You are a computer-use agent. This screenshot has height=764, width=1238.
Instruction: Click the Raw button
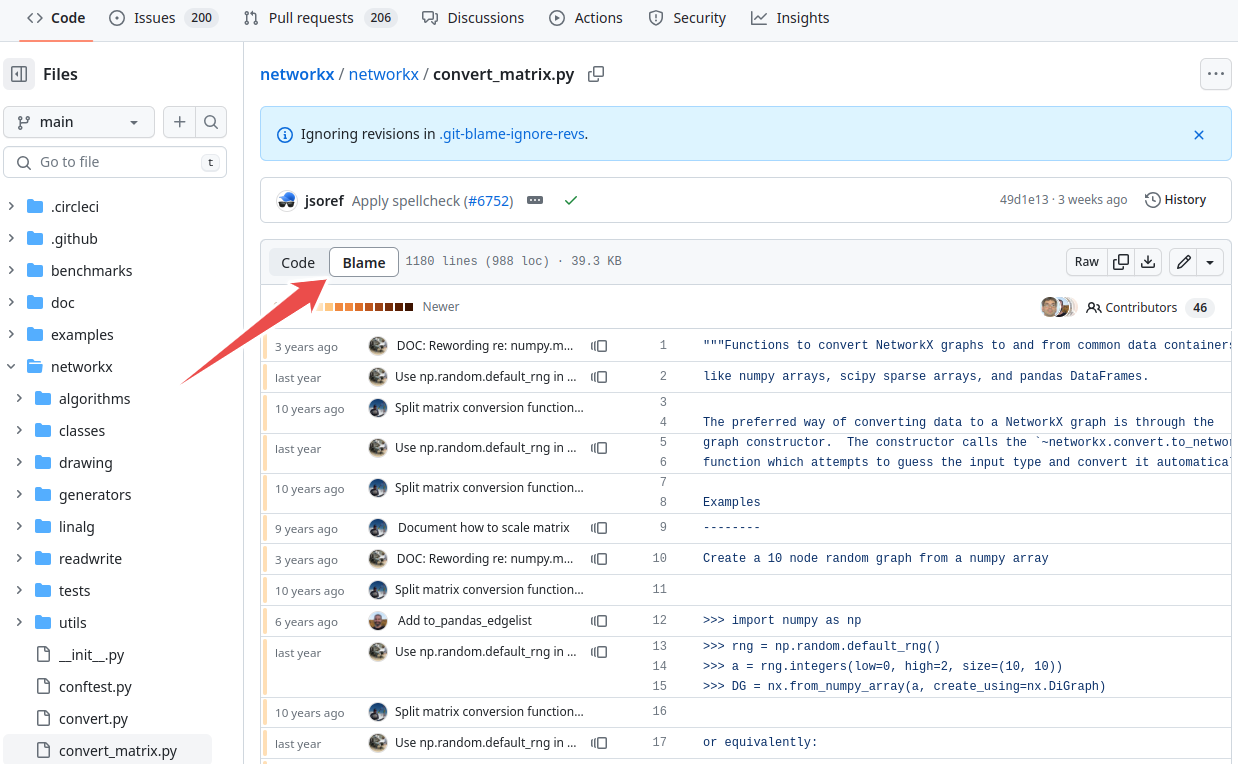(1087, 262)
